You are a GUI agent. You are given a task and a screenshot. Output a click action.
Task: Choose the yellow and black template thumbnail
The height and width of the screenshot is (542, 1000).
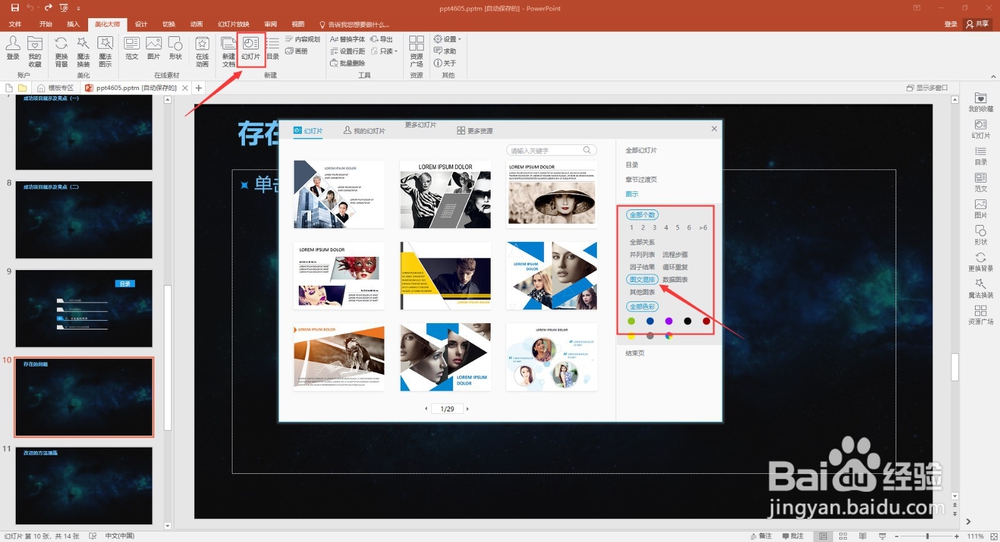point(445,275)
